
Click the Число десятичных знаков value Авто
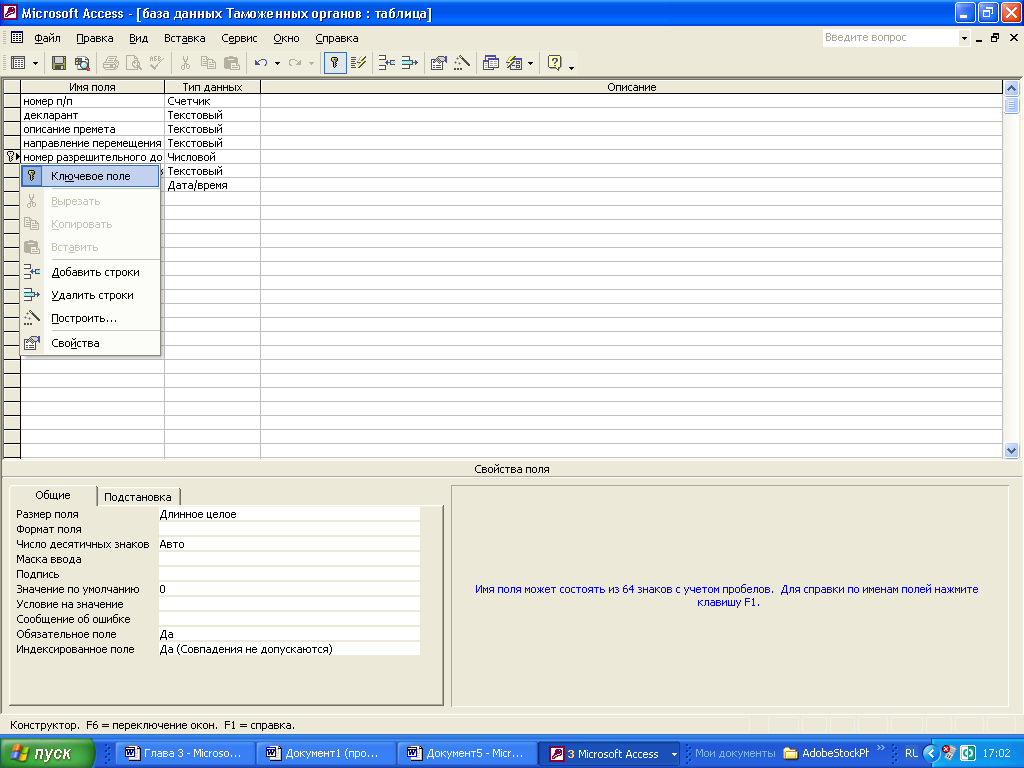pyautogui.click(x=289, y=544)
